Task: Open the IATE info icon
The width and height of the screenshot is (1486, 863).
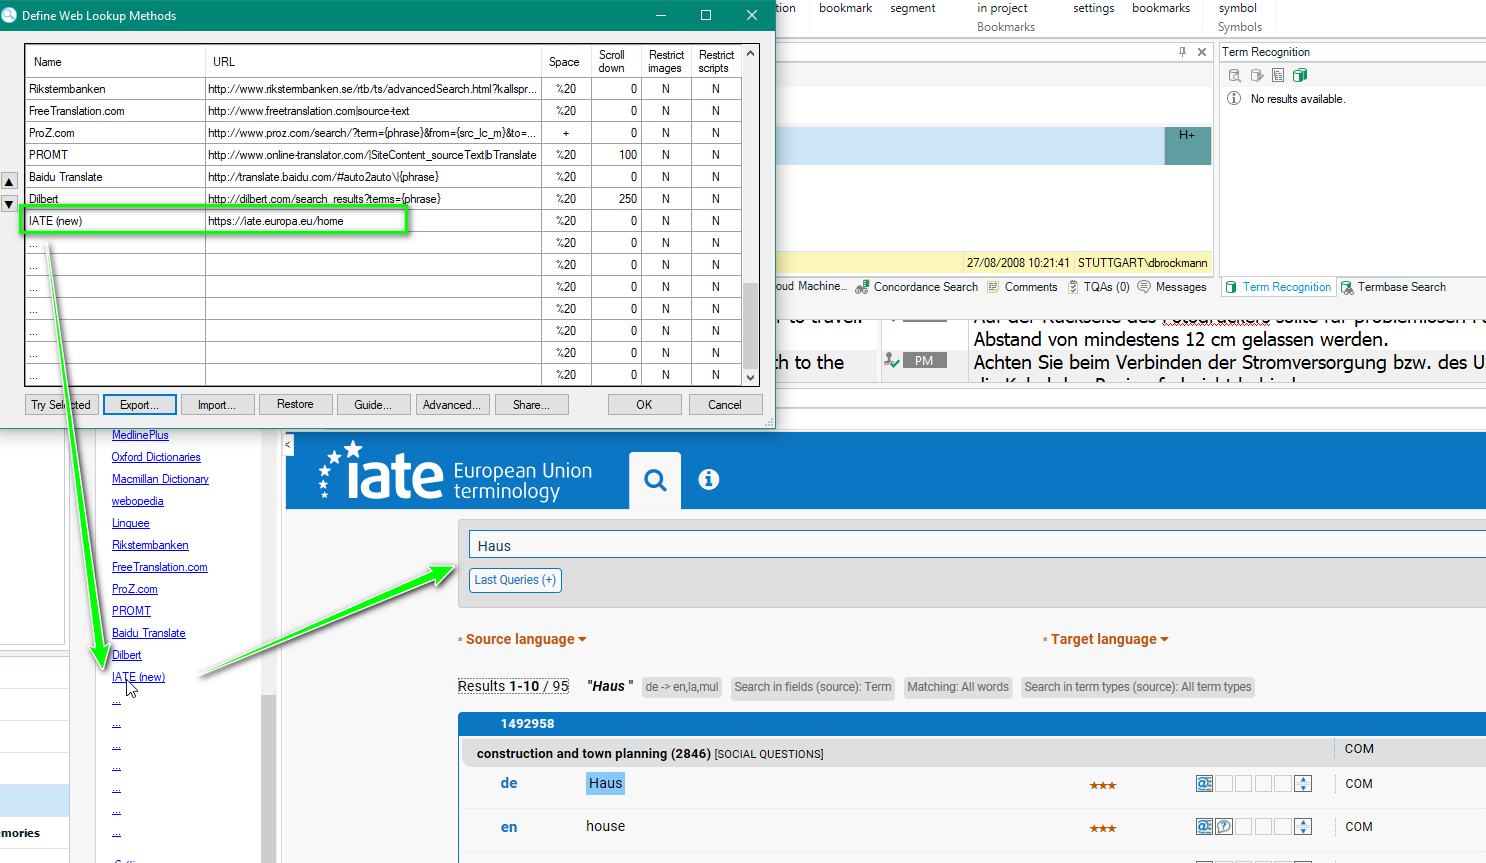Action: pyautogui.click(x=708, y=479)
